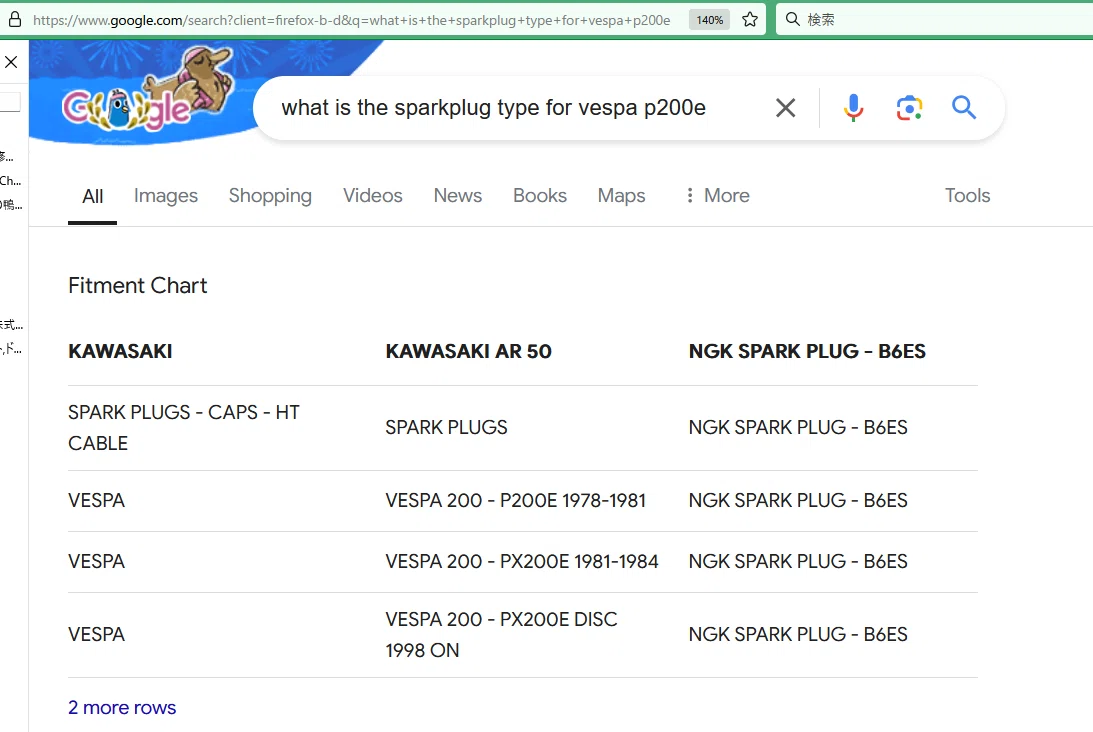This screenshot has width=1093, height=732.
Task: Click the KAWASAKI AR 50 header cell
Action: point(468,351)
